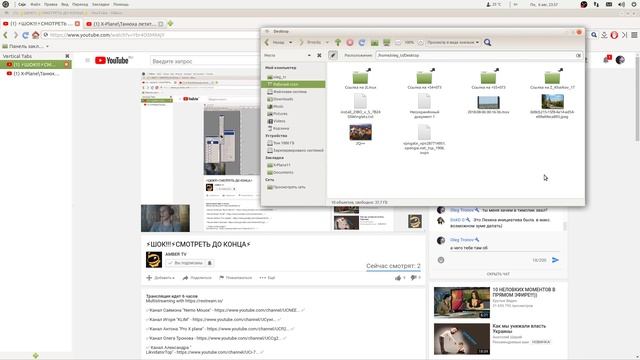Open the file manager's Back history dropdown arrow
Viewport: 640px width, 360px height.
(x=291, y=42)
